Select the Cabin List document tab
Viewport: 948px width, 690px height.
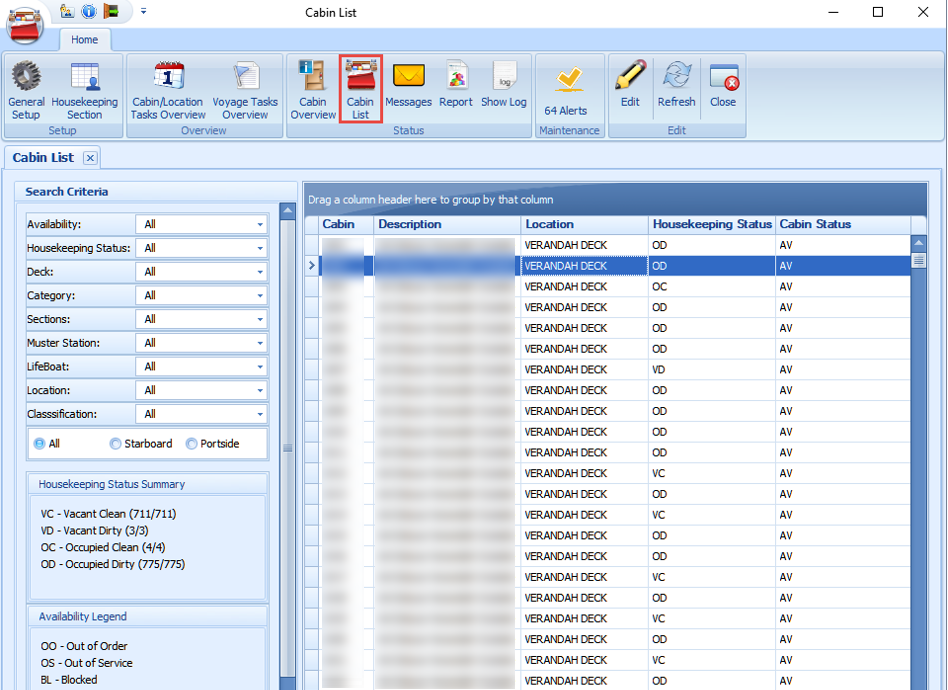click(x=44, y=157)
